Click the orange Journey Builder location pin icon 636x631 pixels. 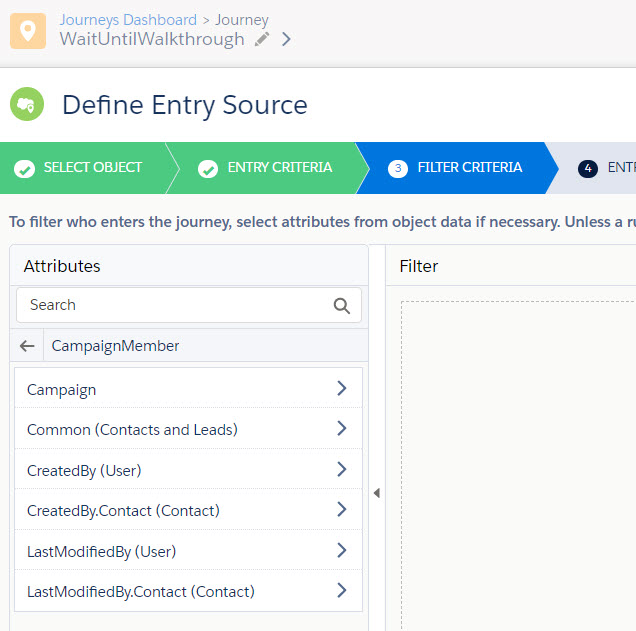tap(28, 30)
